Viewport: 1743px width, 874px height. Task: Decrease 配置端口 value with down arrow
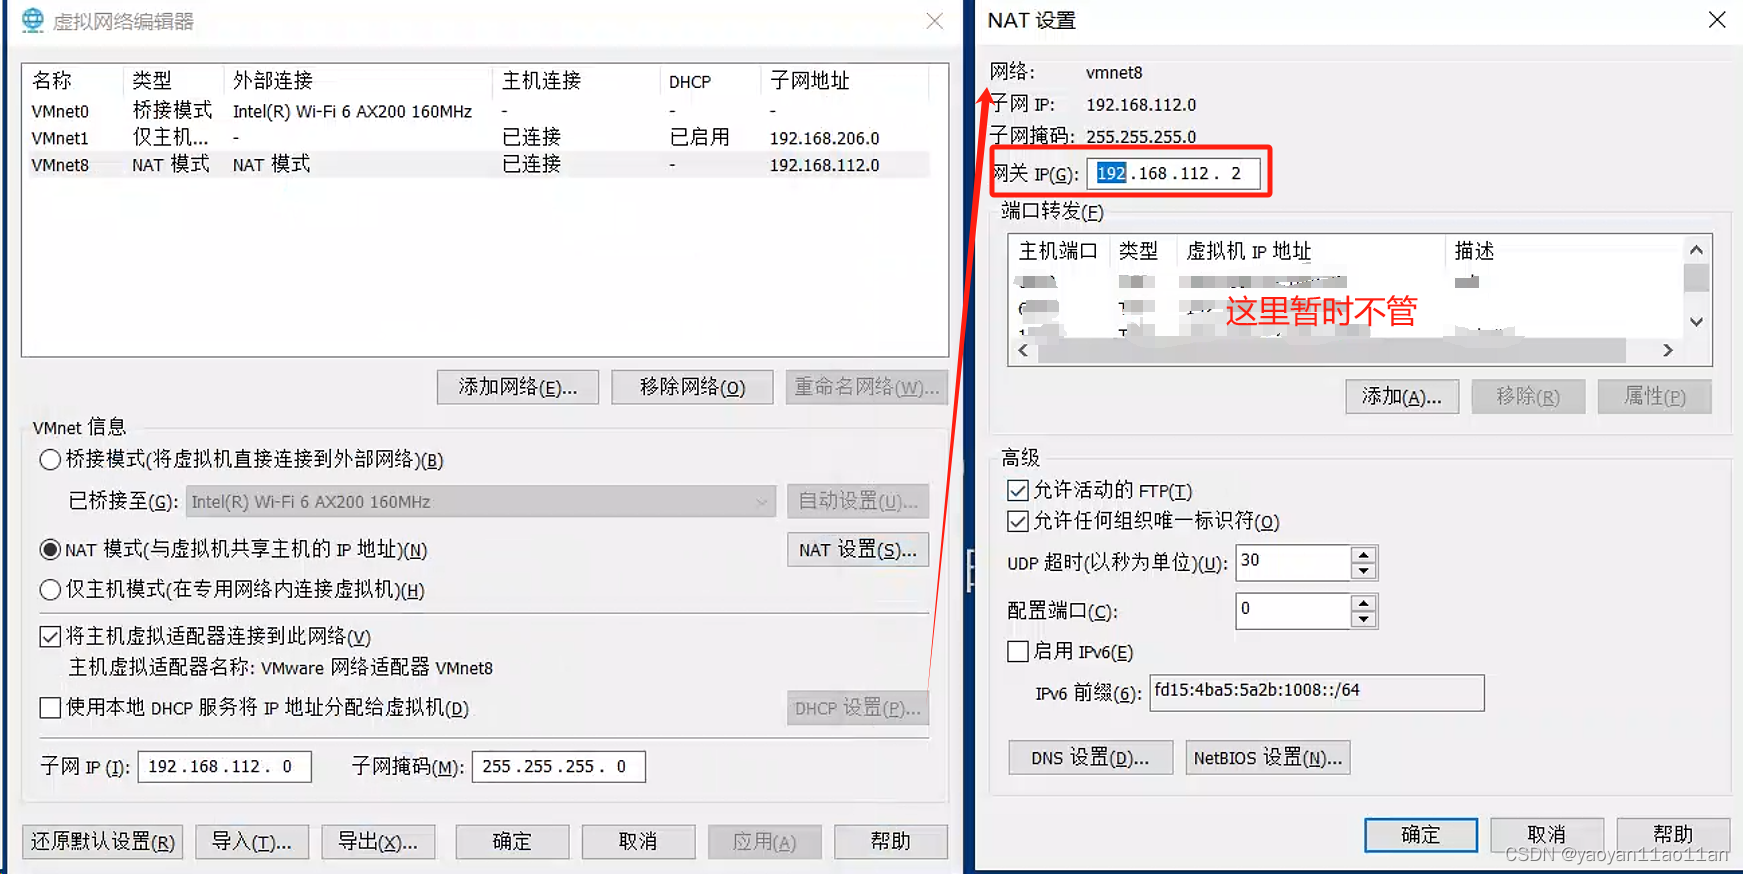pyautogui.click(x=1363, y=619)
